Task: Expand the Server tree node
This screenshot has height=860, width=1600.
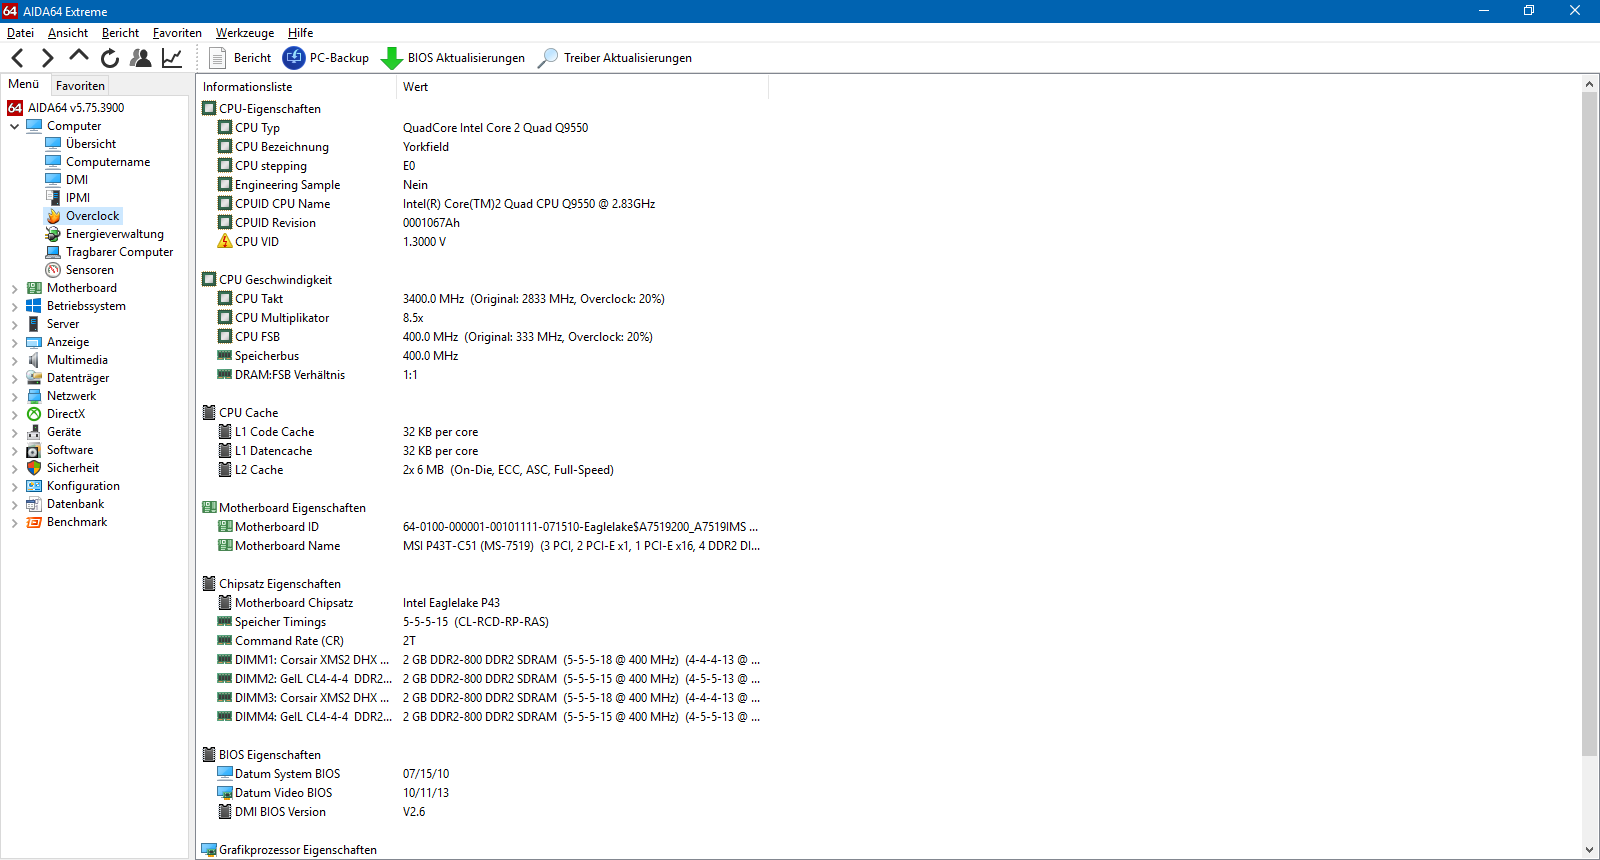Action: pos(14,324)
